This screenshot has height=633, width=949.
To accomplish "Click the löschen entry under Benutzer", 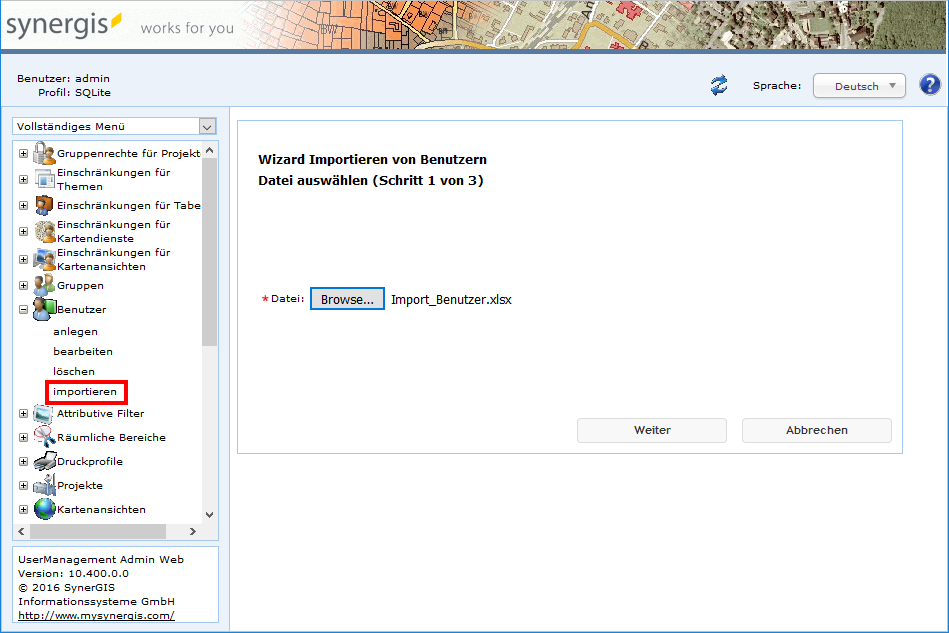I will point(78,371).
